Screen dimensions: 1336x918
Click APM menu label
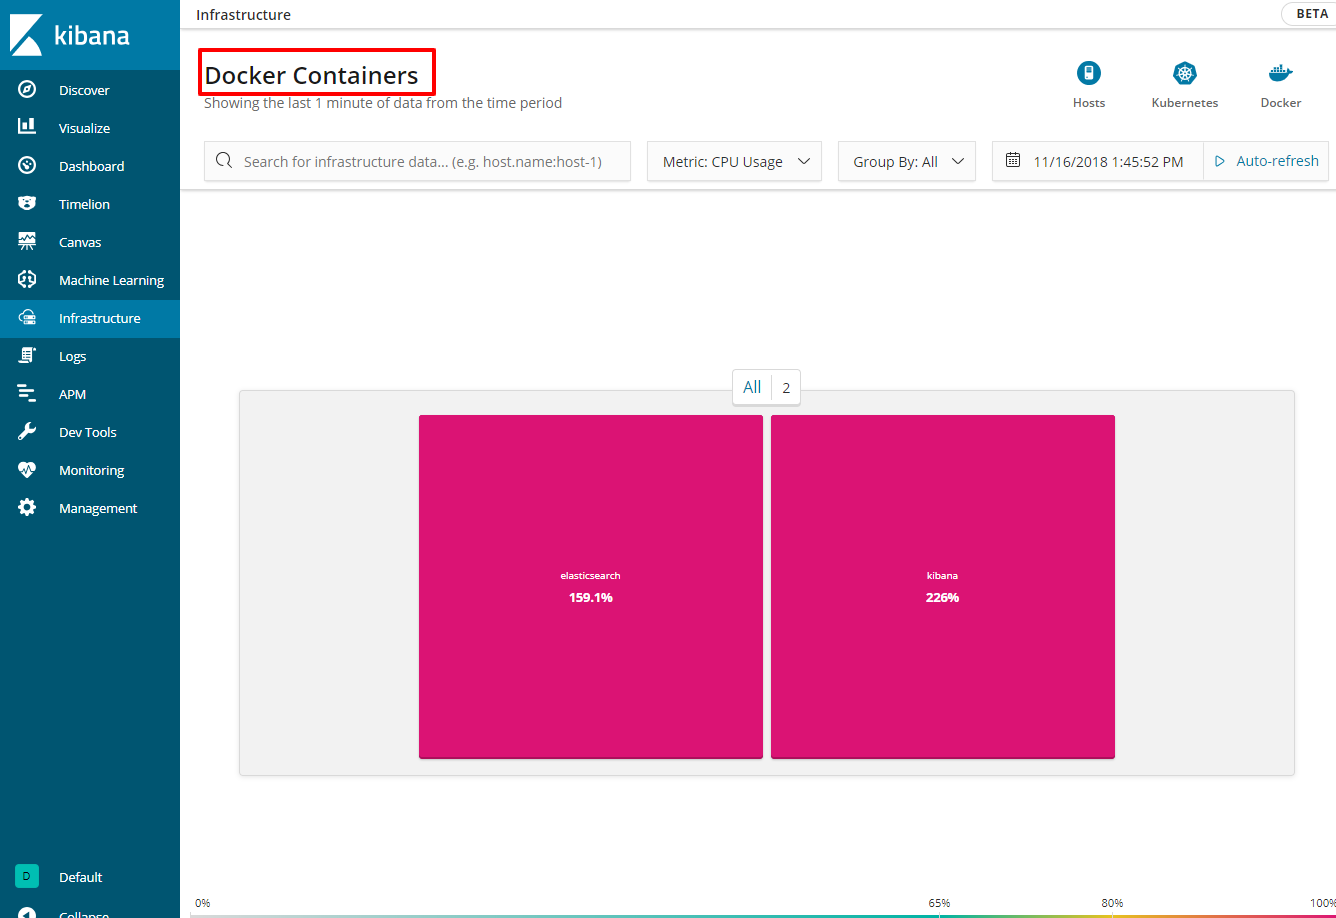pos(72,394)
